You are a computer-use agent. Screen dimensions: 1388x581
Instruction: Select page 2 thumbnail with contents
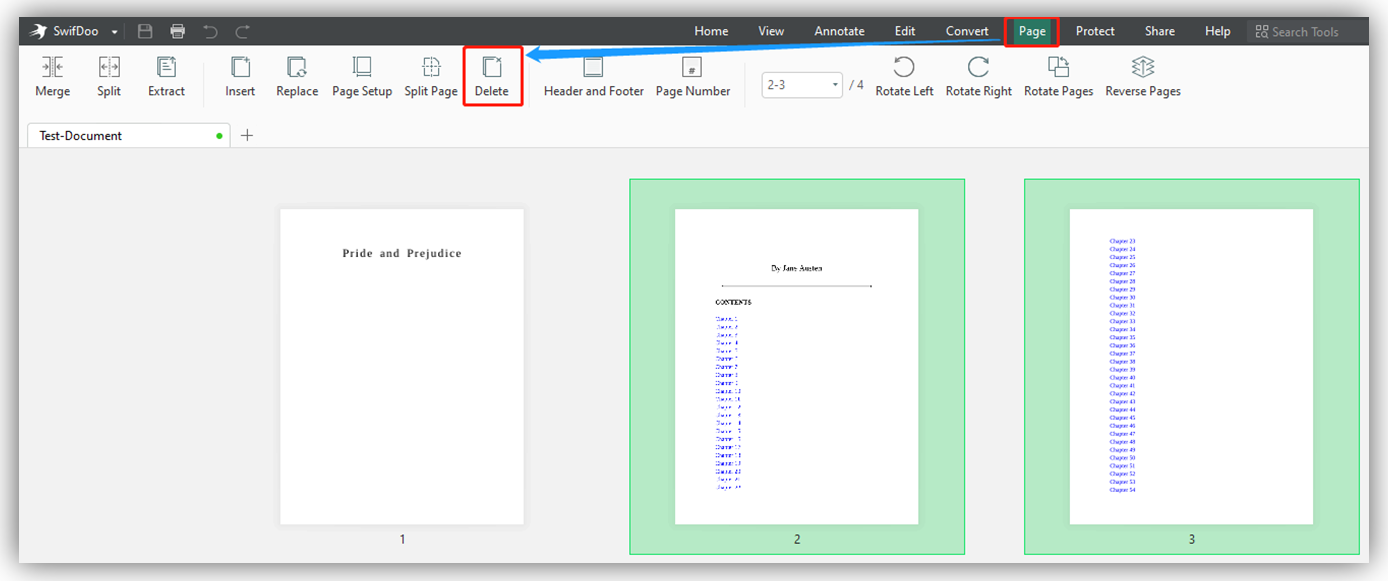[797, 366]
